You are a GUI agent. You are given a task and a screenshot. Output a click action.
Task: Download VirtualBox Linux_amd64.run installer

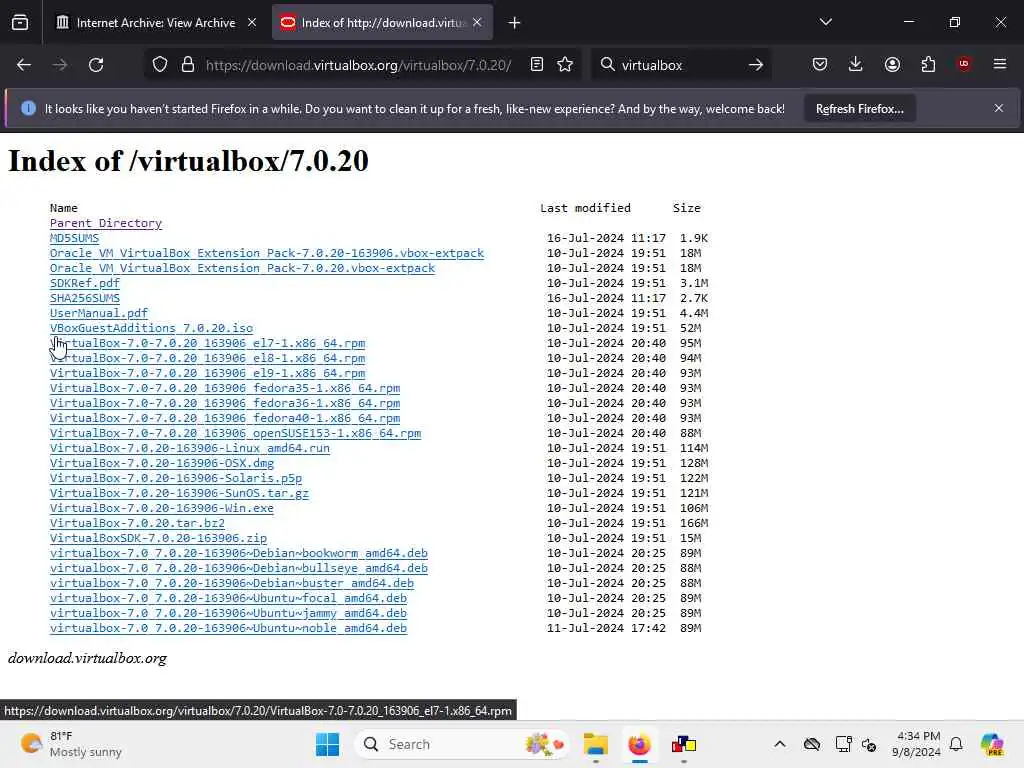pos(190,449)
